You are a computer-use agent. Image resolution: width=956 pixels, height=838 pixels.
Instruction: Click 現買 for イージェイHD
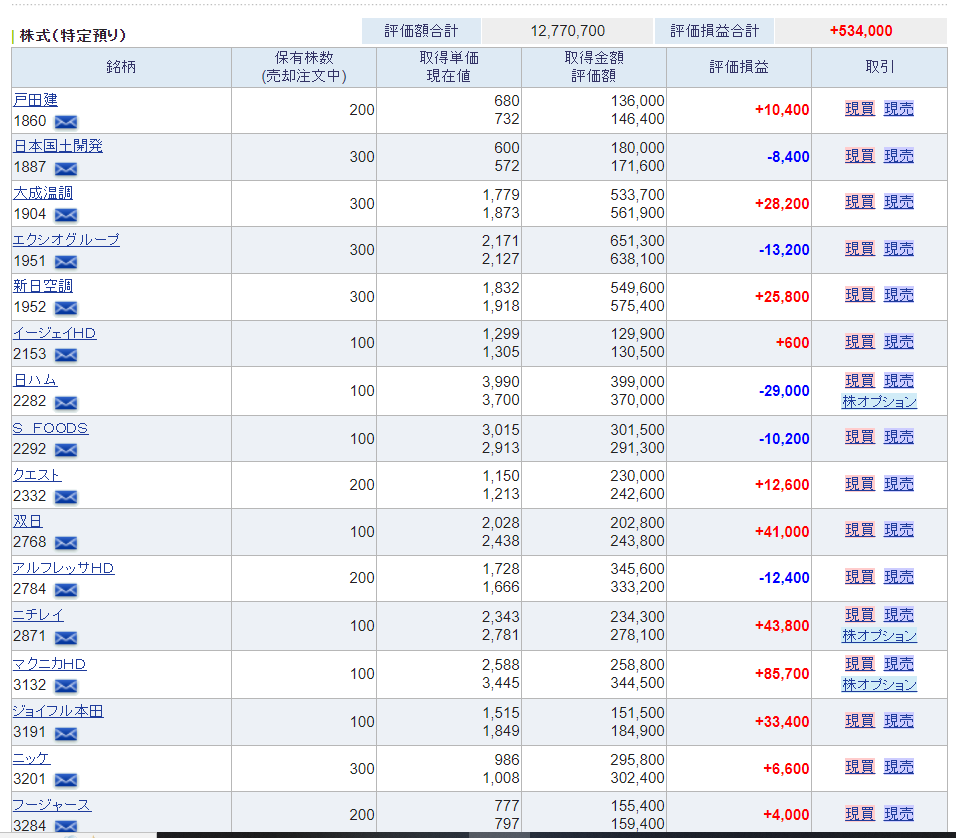860,342
